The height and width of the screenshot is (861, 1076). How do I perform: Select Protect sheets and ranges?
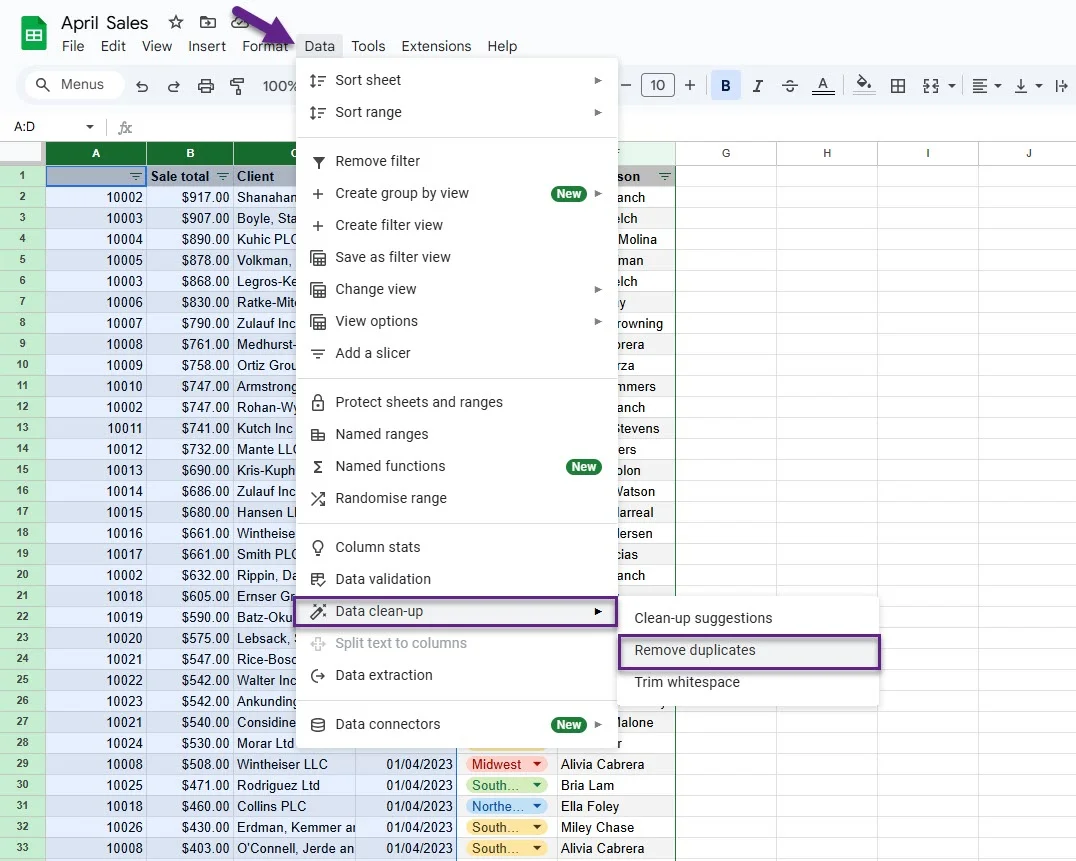(456, 402)
